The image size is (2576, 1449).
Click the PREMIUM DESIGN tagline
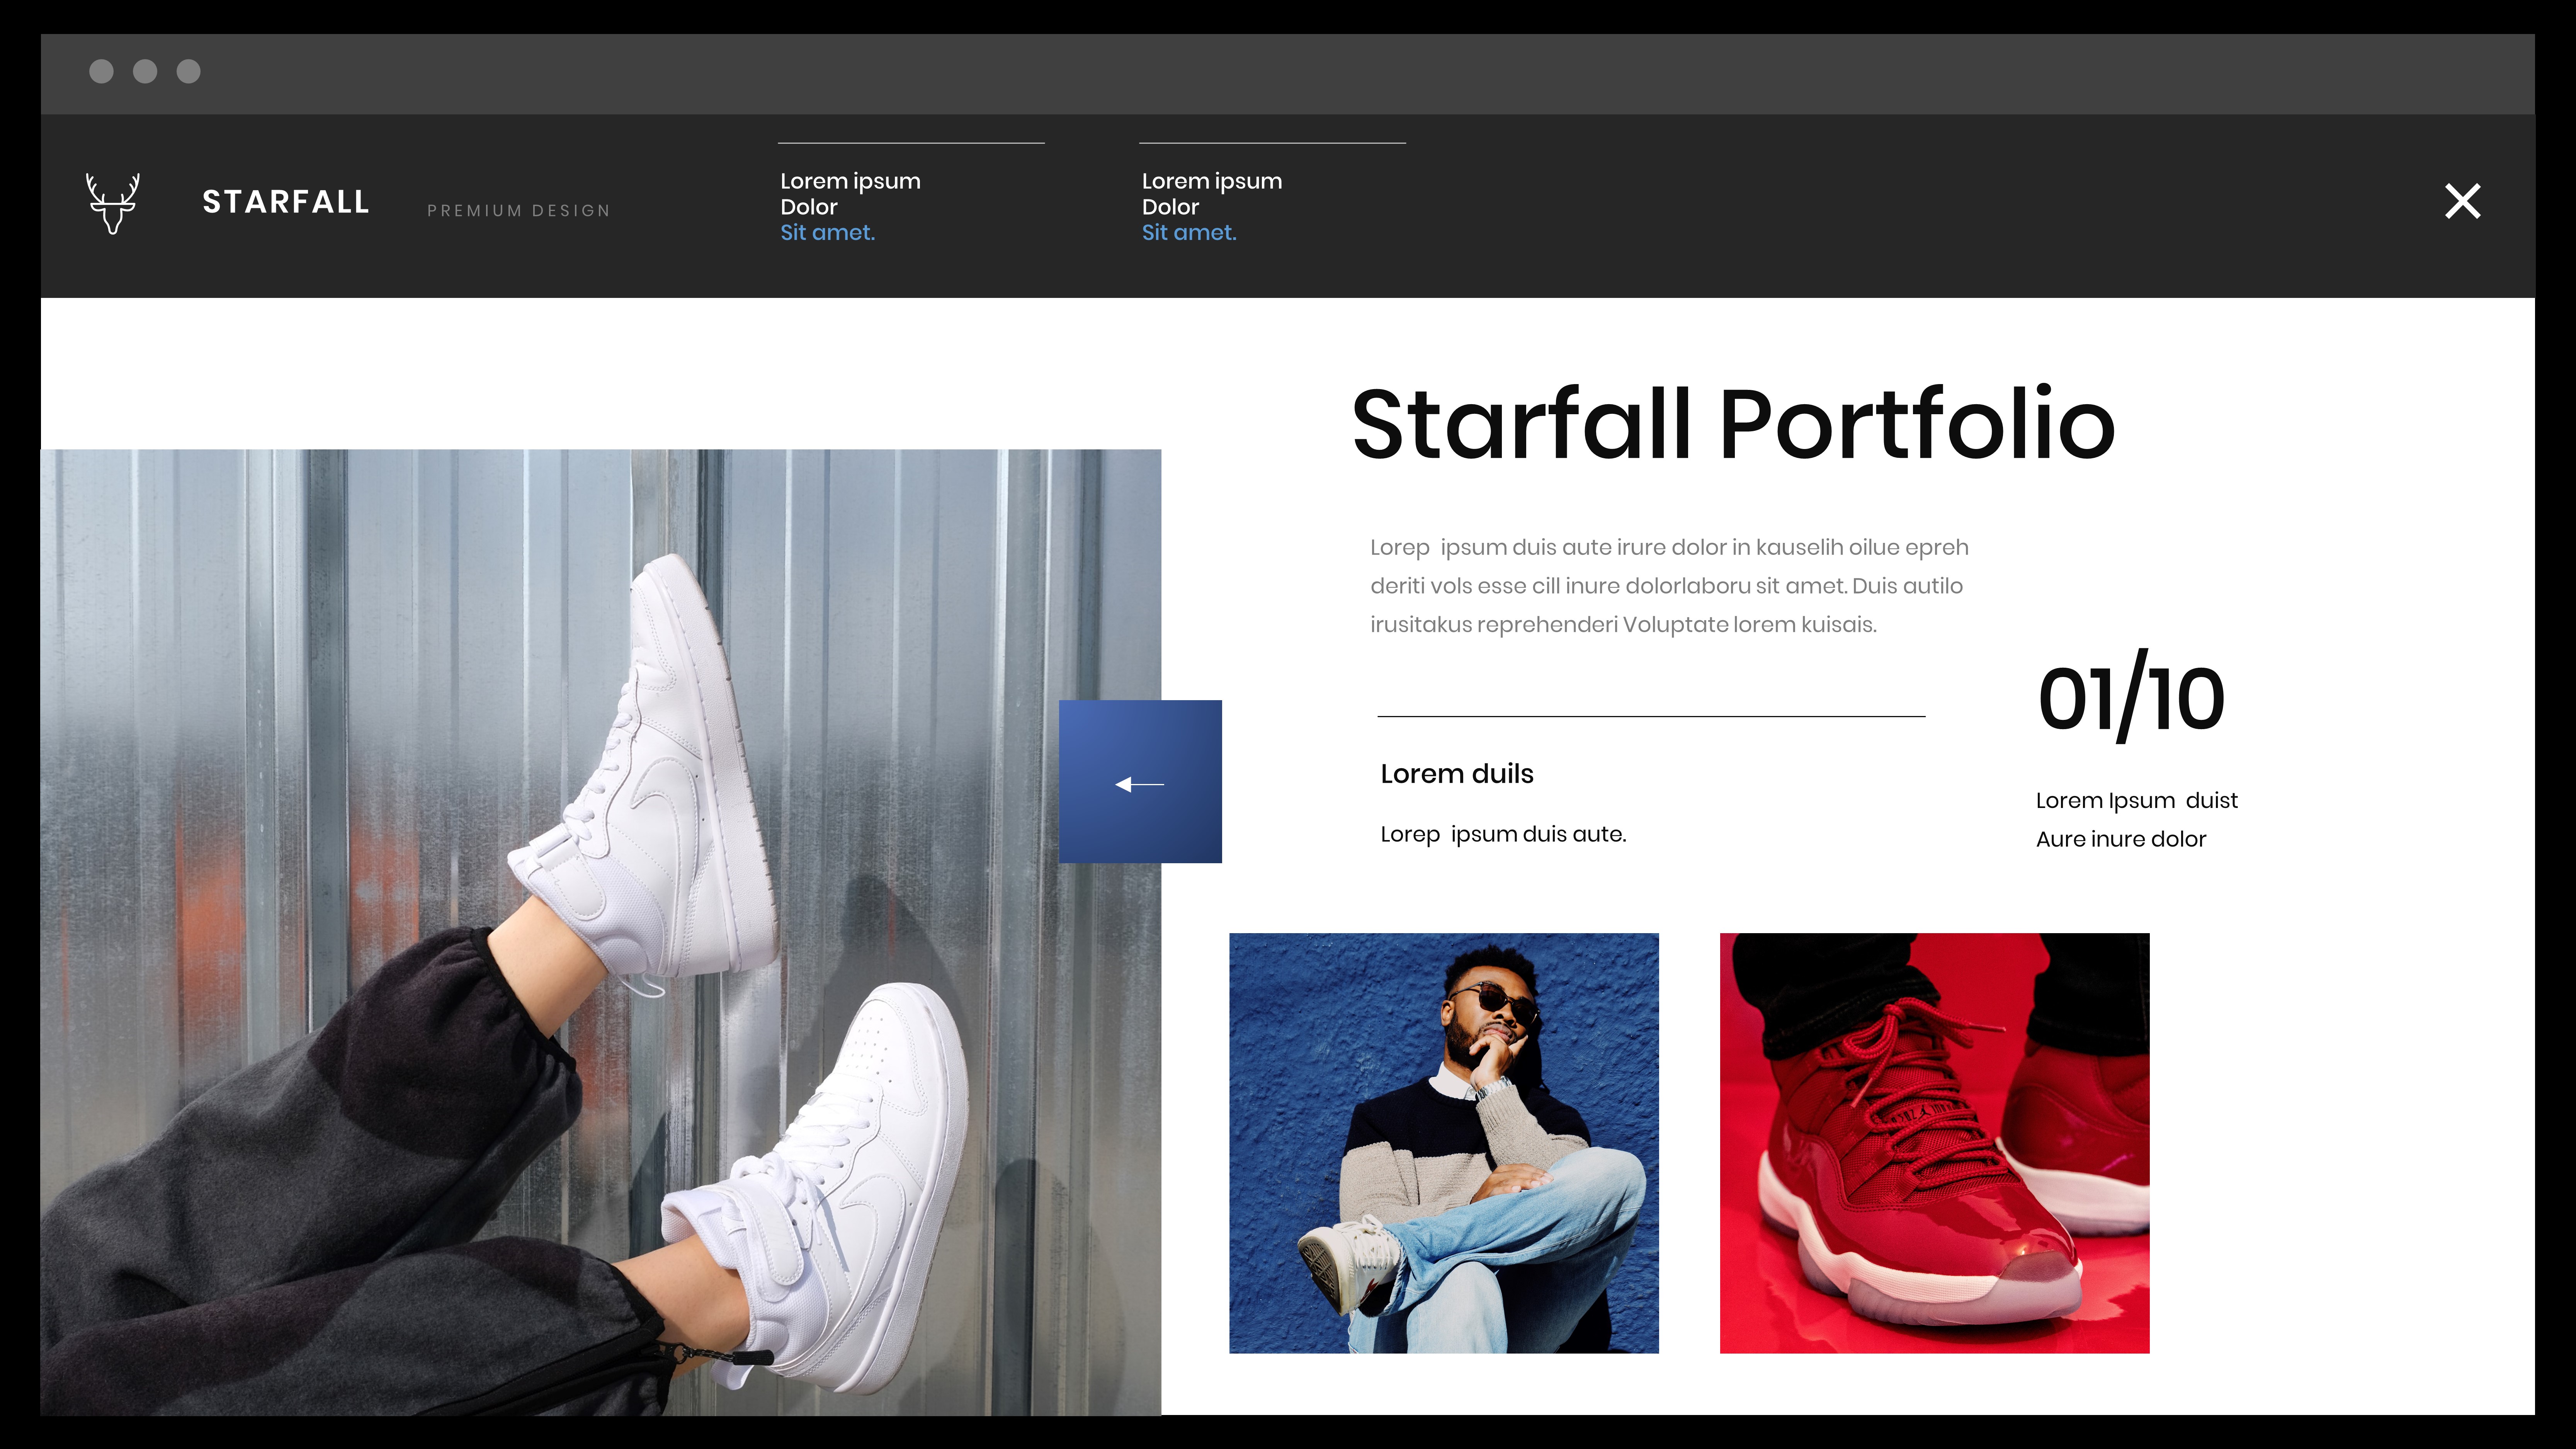point(518,211)
